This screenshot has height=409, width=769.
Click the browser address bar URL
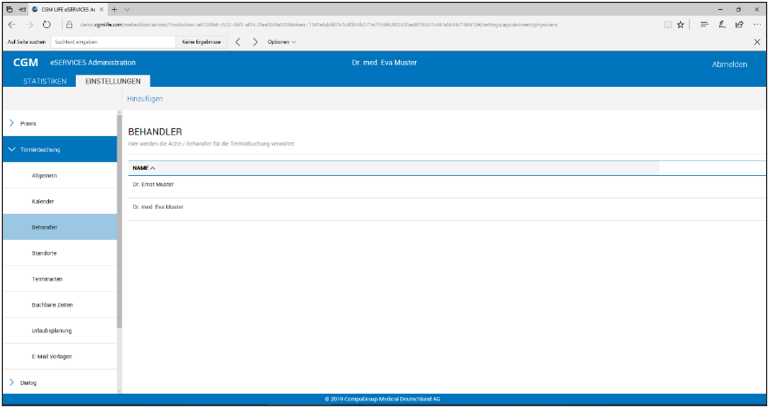(318, 25)
